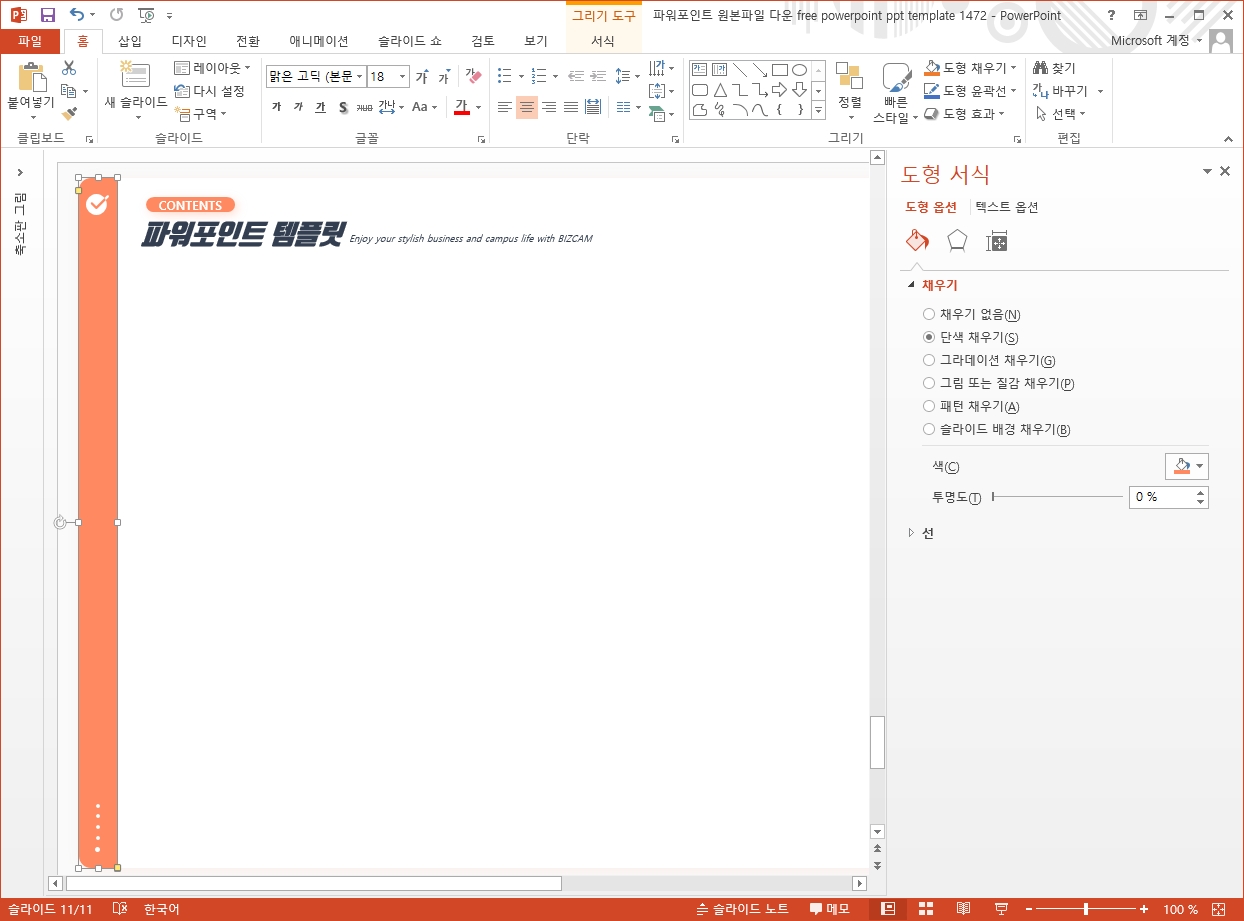The height and width of the screenshot is (921, 1244).
Task: Choose Picture or texture fill (그림 또는 질감 채우기)
Action: pos(998,383)
